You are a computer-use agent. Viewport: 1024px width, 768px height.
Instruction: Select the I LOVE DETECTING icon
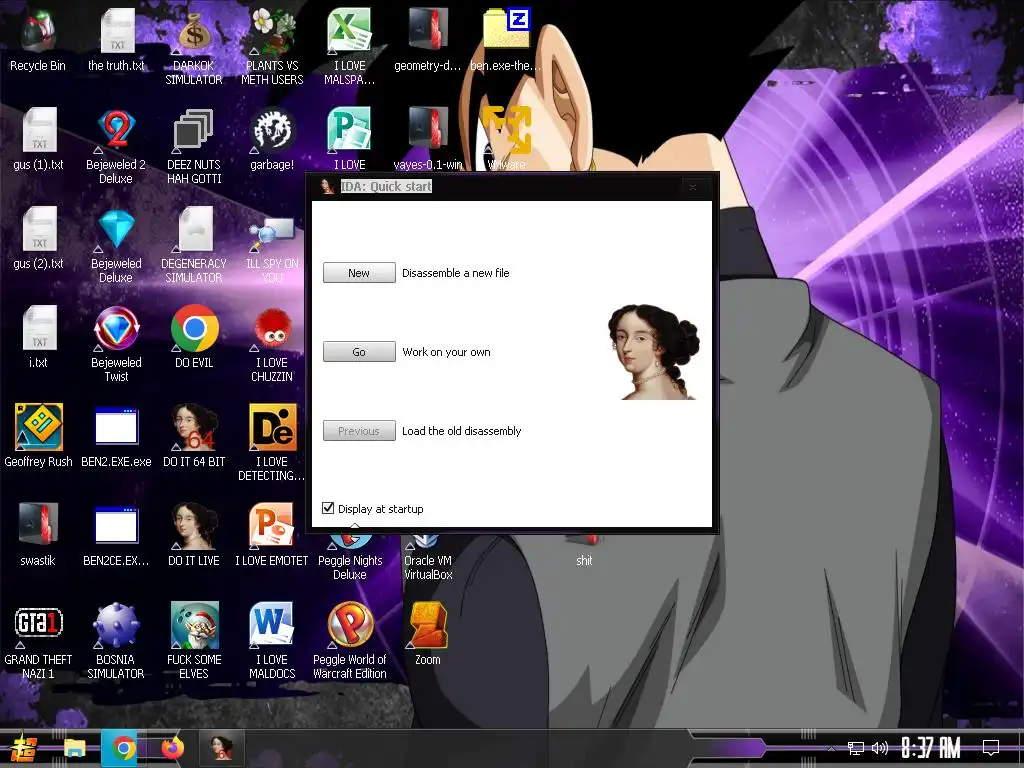[272, 427]
